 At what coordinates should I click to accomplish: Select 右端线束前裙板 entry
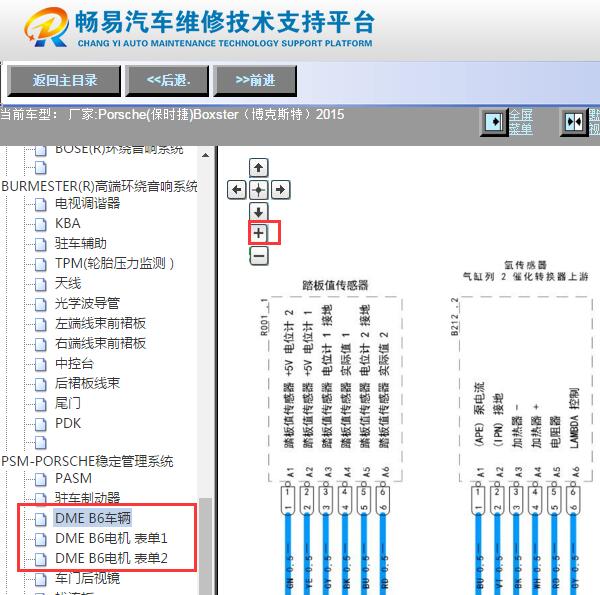point(100,344)
